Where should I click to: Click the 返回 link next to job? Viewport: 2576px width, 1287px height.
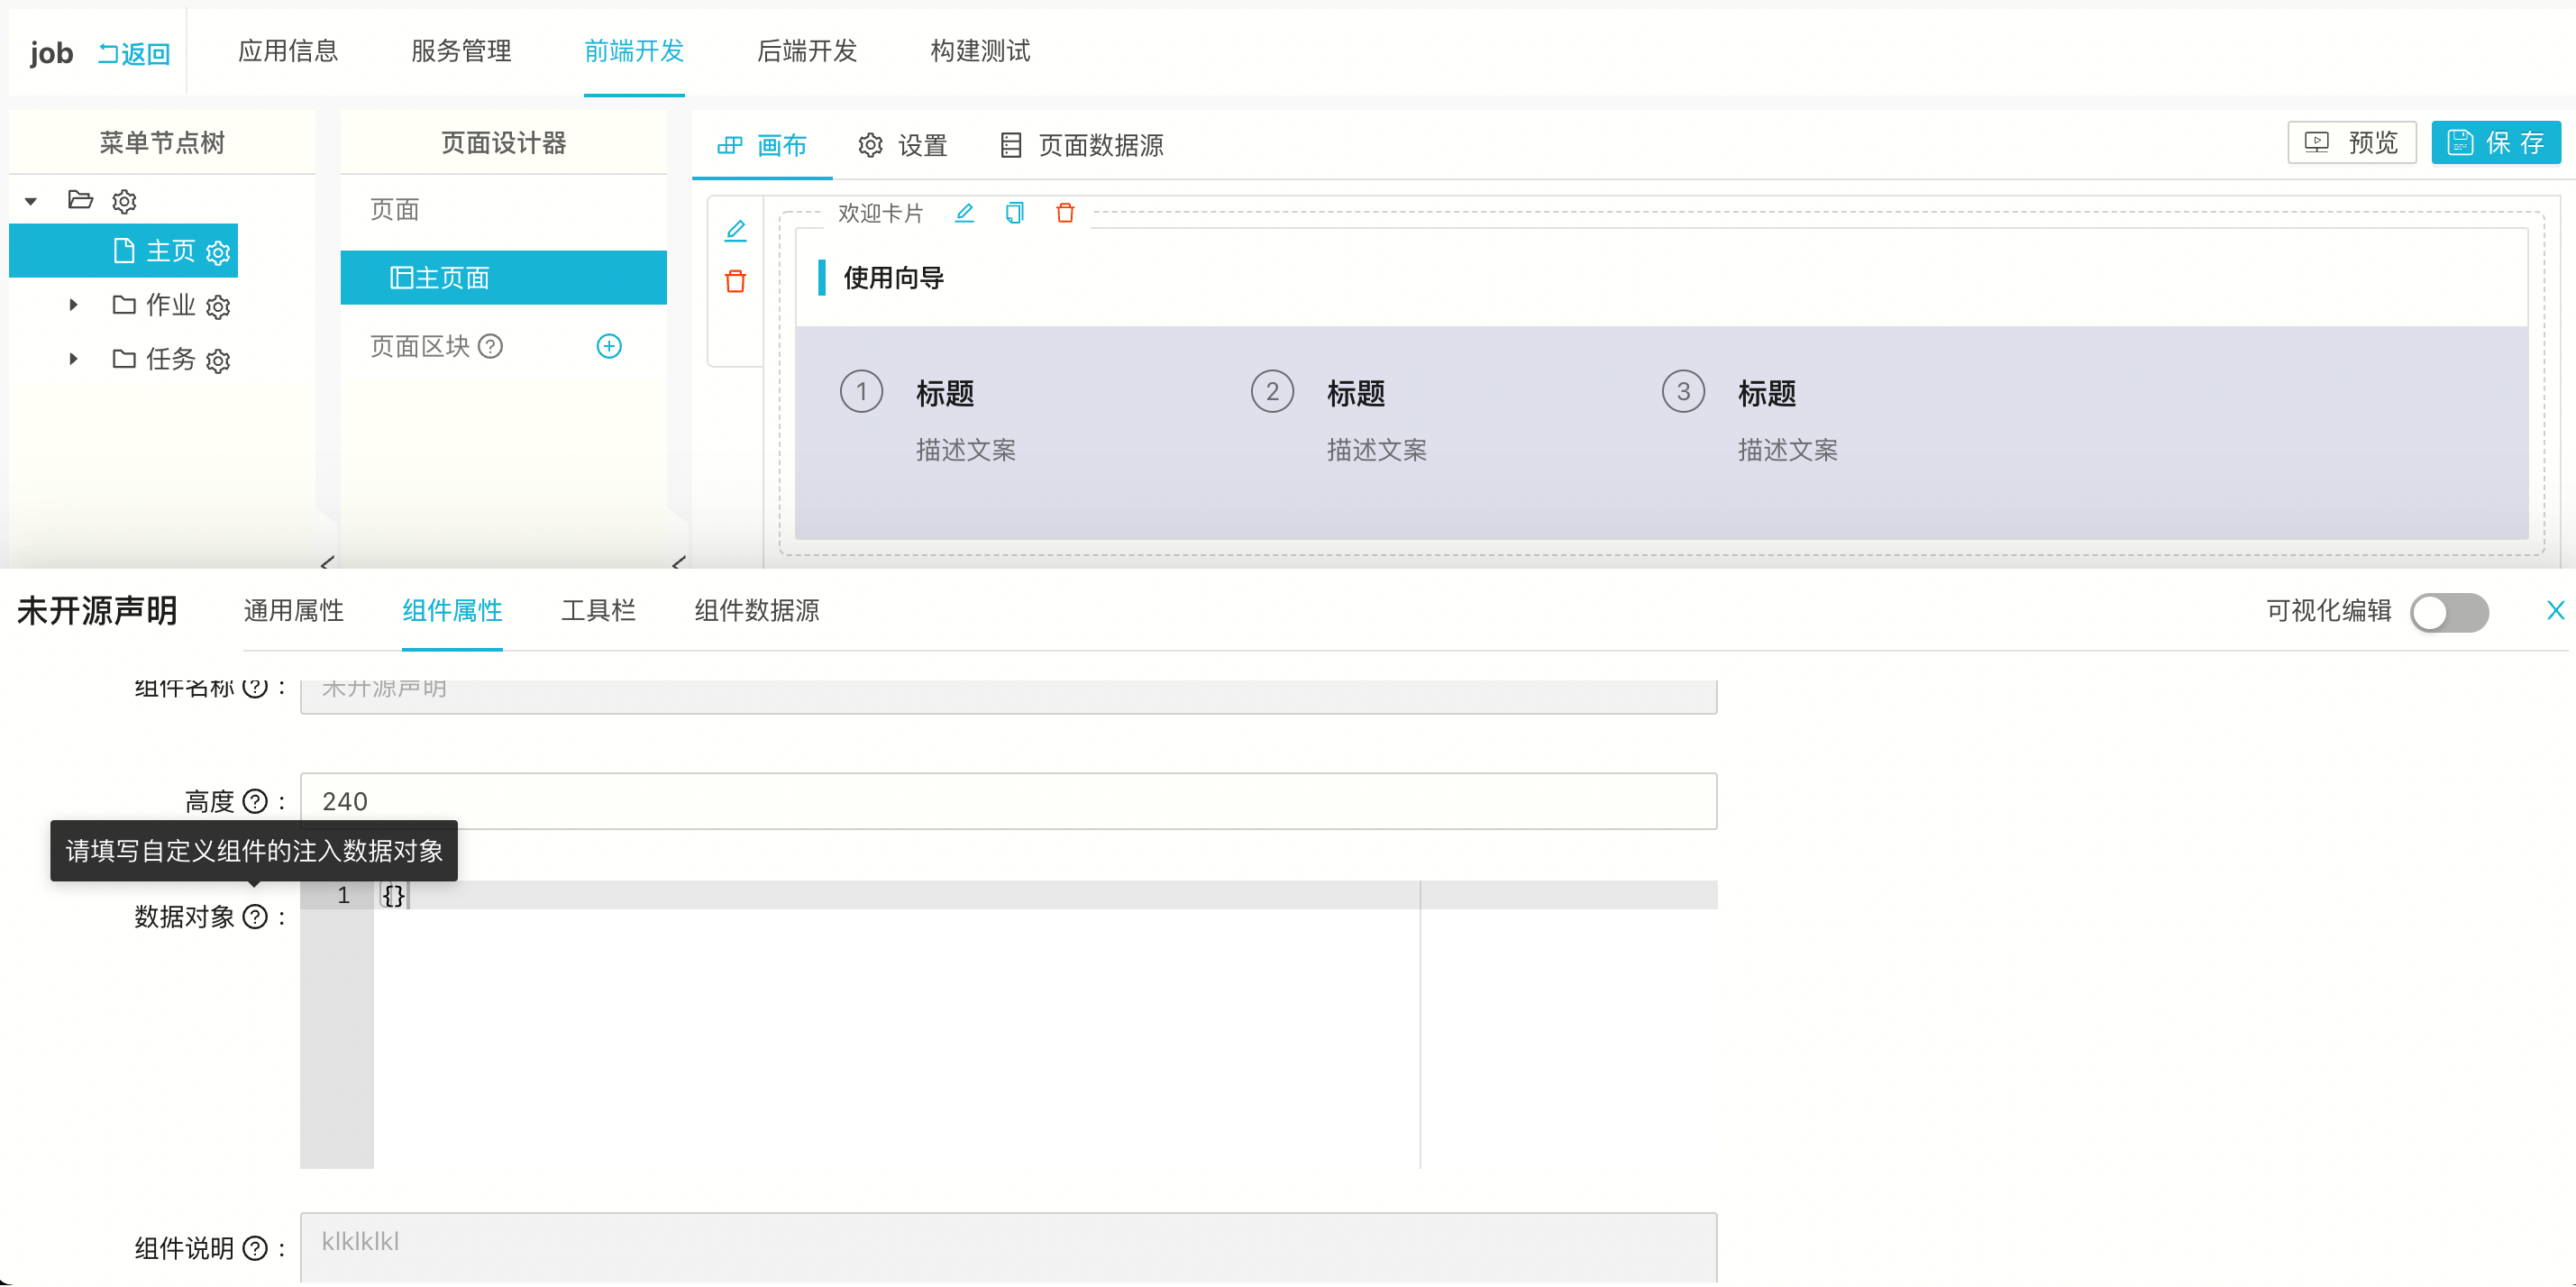tap(134, 54)
